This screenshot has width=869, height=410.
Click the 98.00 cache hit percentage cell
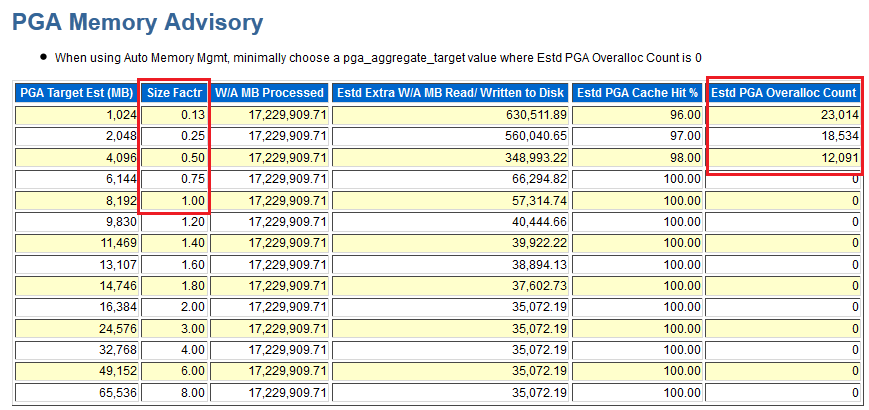pyautogui.click(x=637, y=158)
